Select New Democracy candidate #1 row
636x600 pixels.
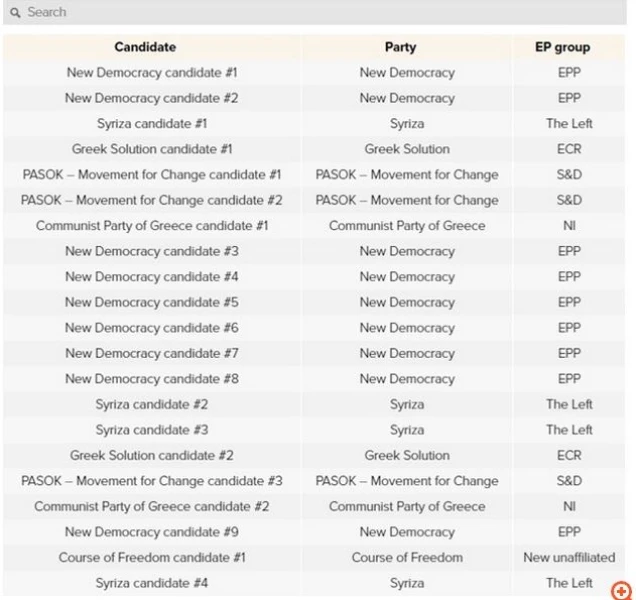[x=152, y=73]
